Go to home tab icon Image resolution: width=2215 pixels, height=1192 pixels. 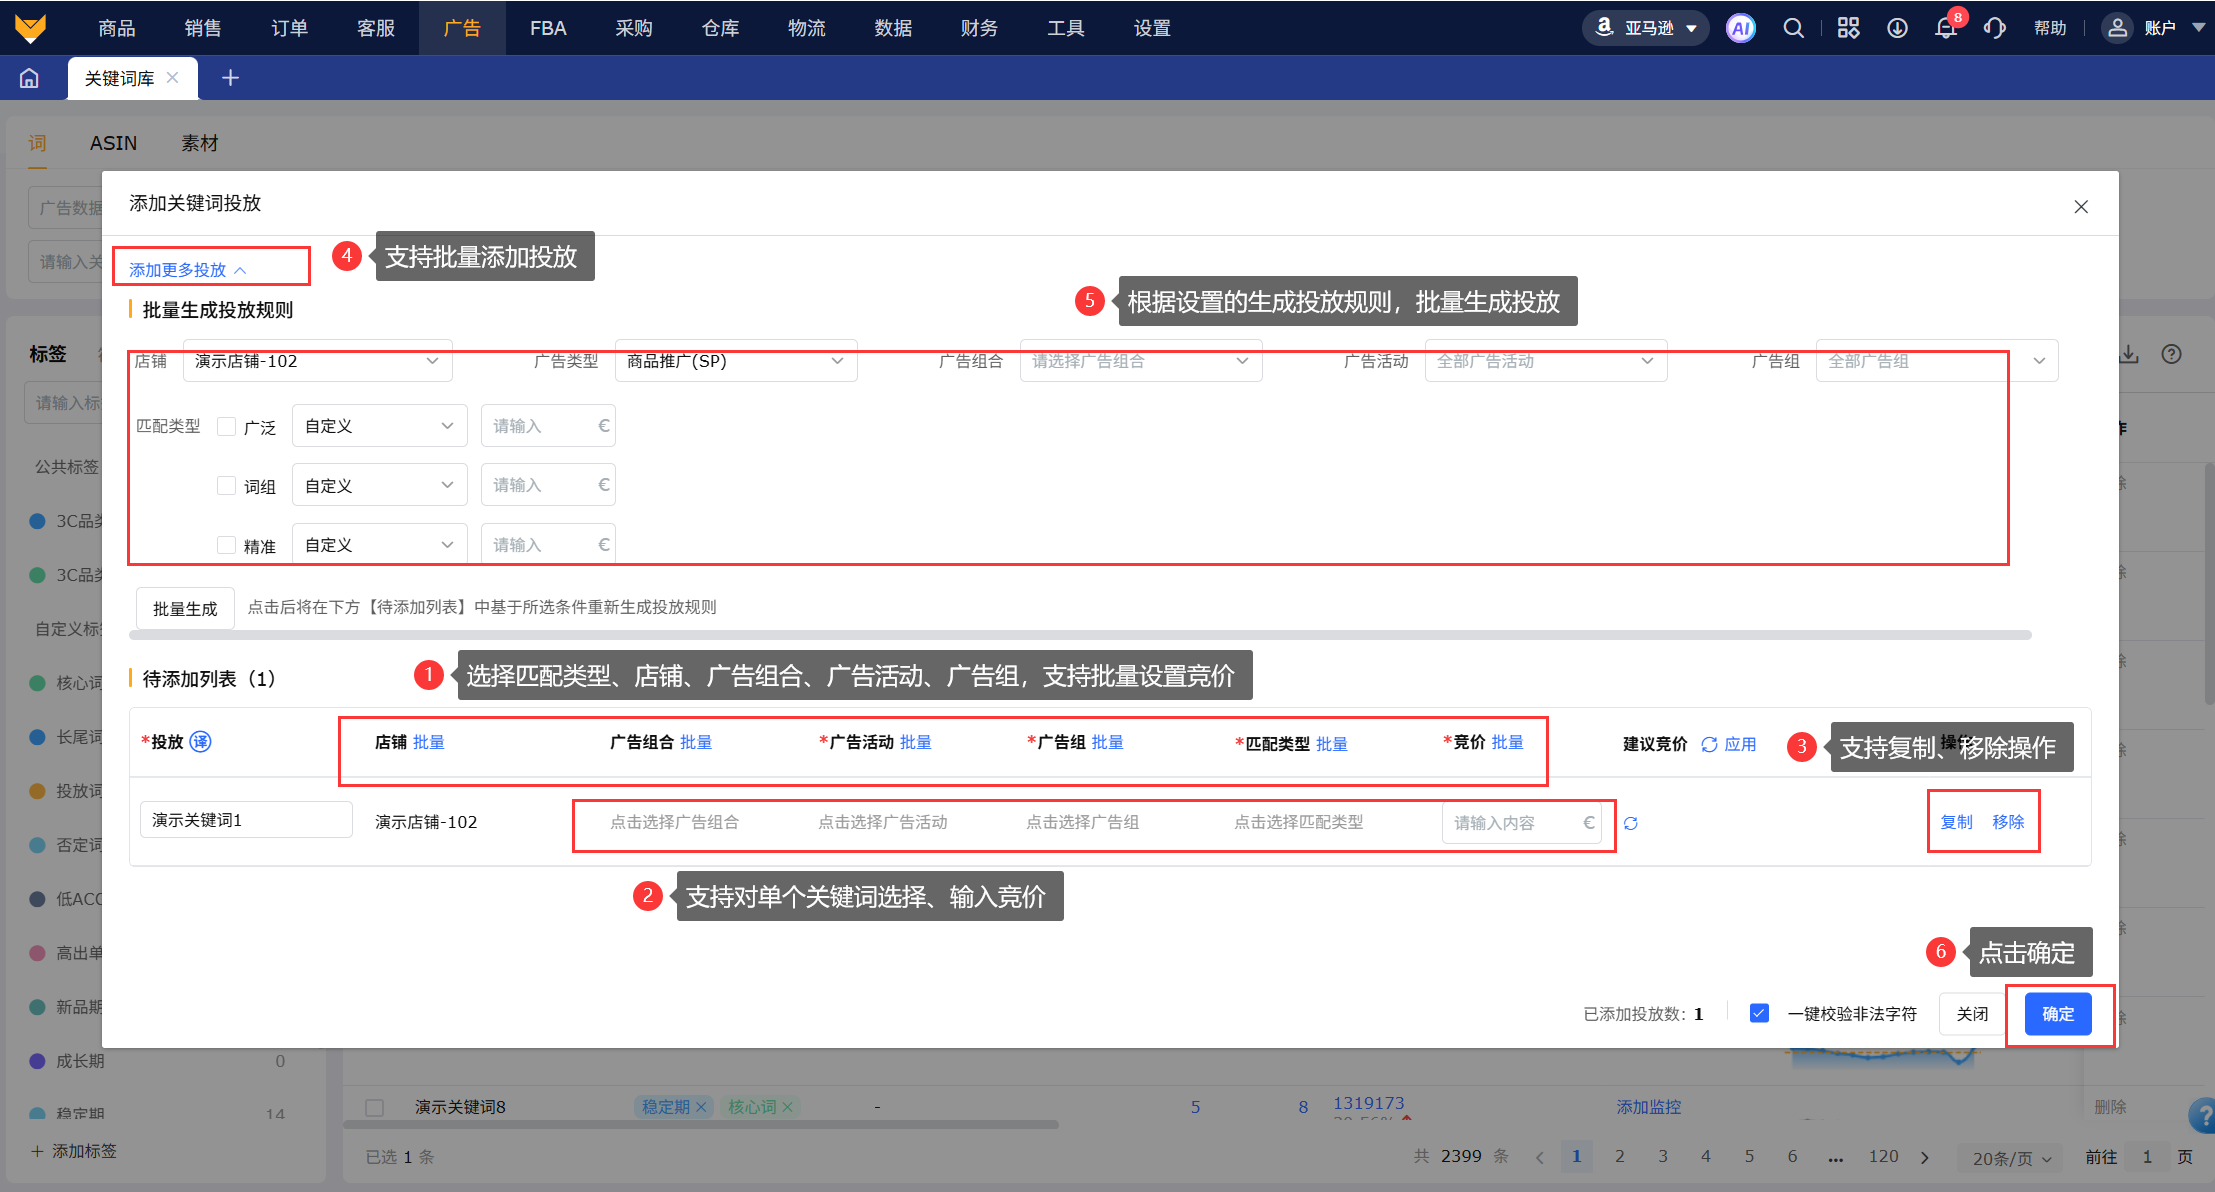click(30, 78)
